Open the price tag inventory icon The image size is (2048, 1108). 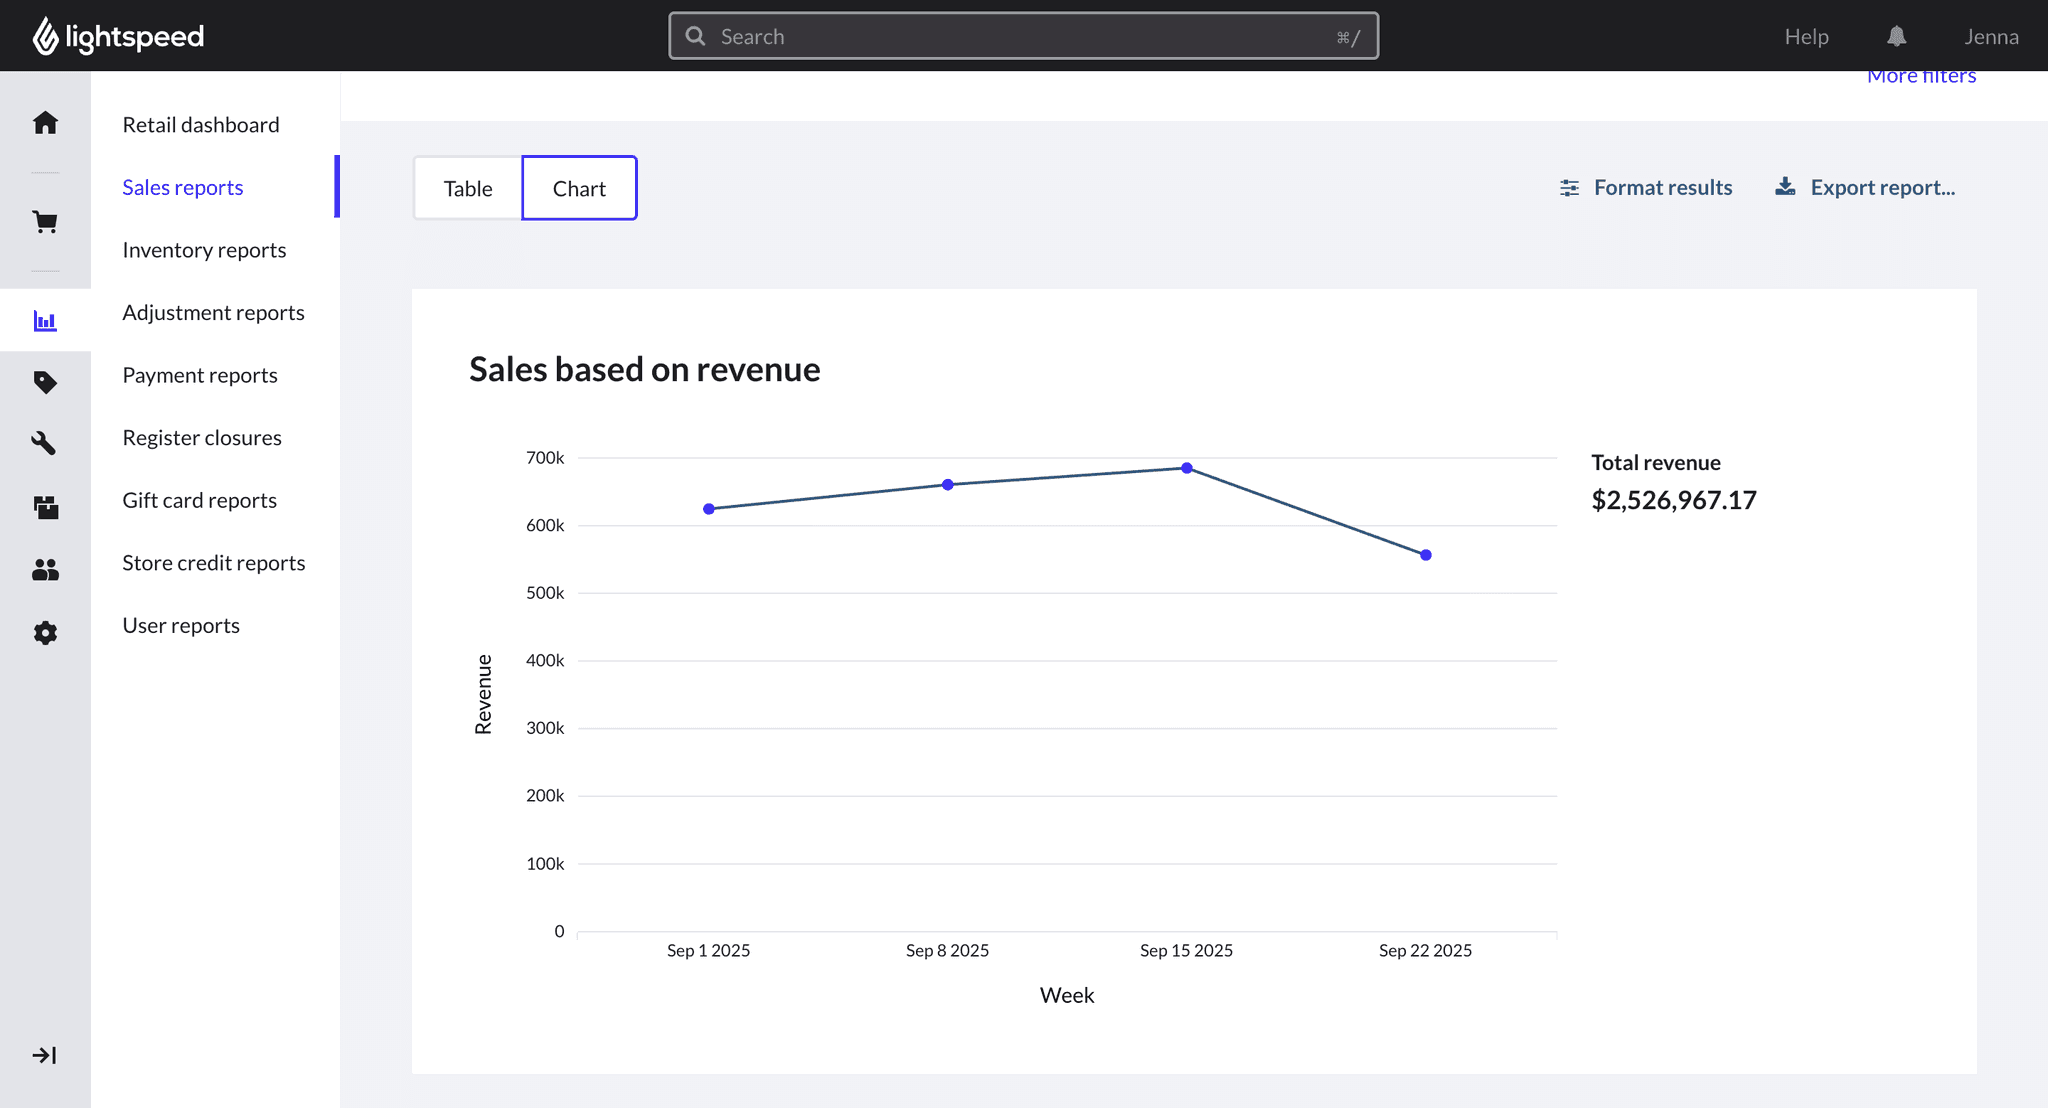[45, 382]
